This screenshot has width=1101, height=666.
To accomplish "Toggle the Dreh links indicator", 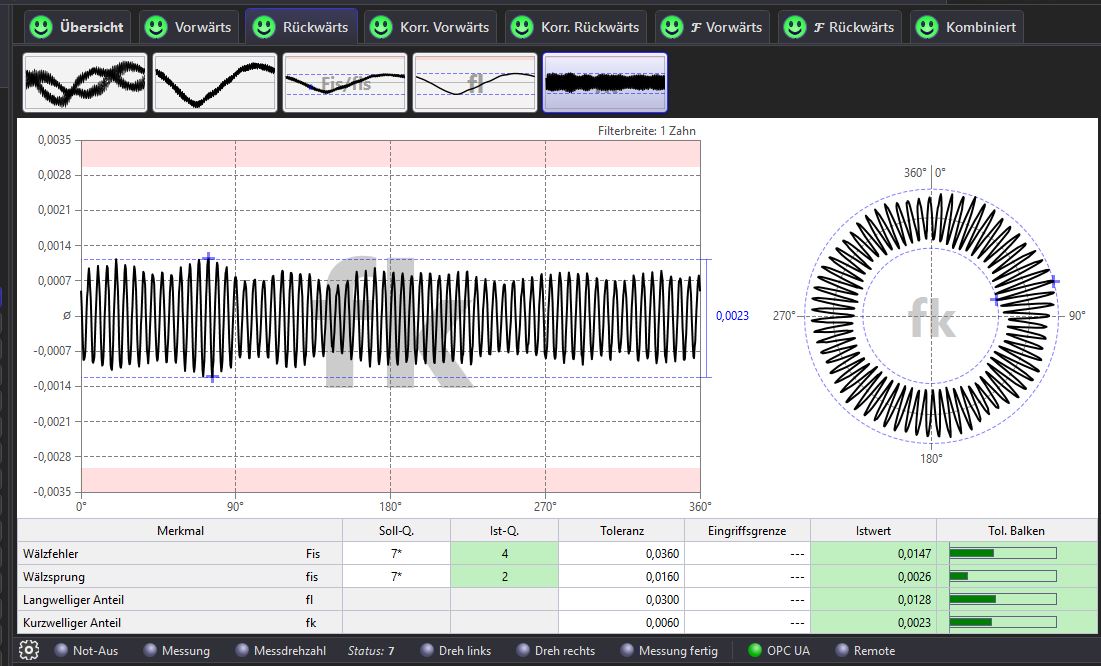I will [428, 650].
